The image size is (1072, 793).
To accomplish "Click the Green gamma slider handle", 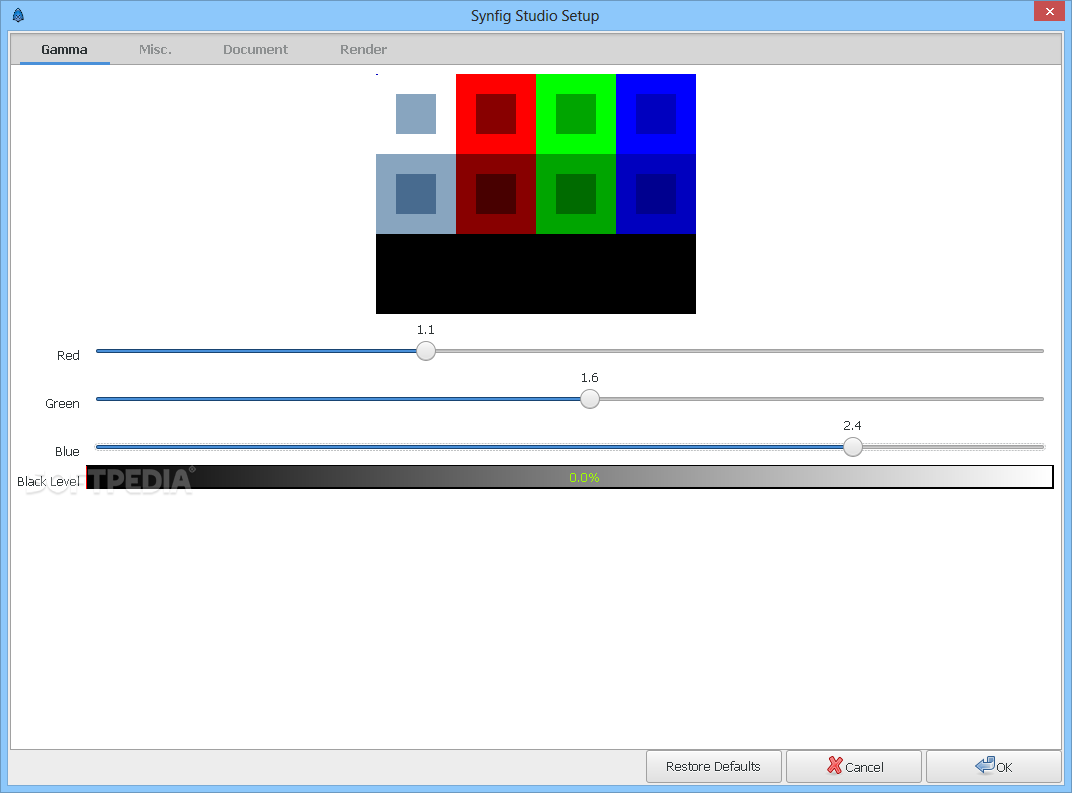I will click(x=590, y=399).
